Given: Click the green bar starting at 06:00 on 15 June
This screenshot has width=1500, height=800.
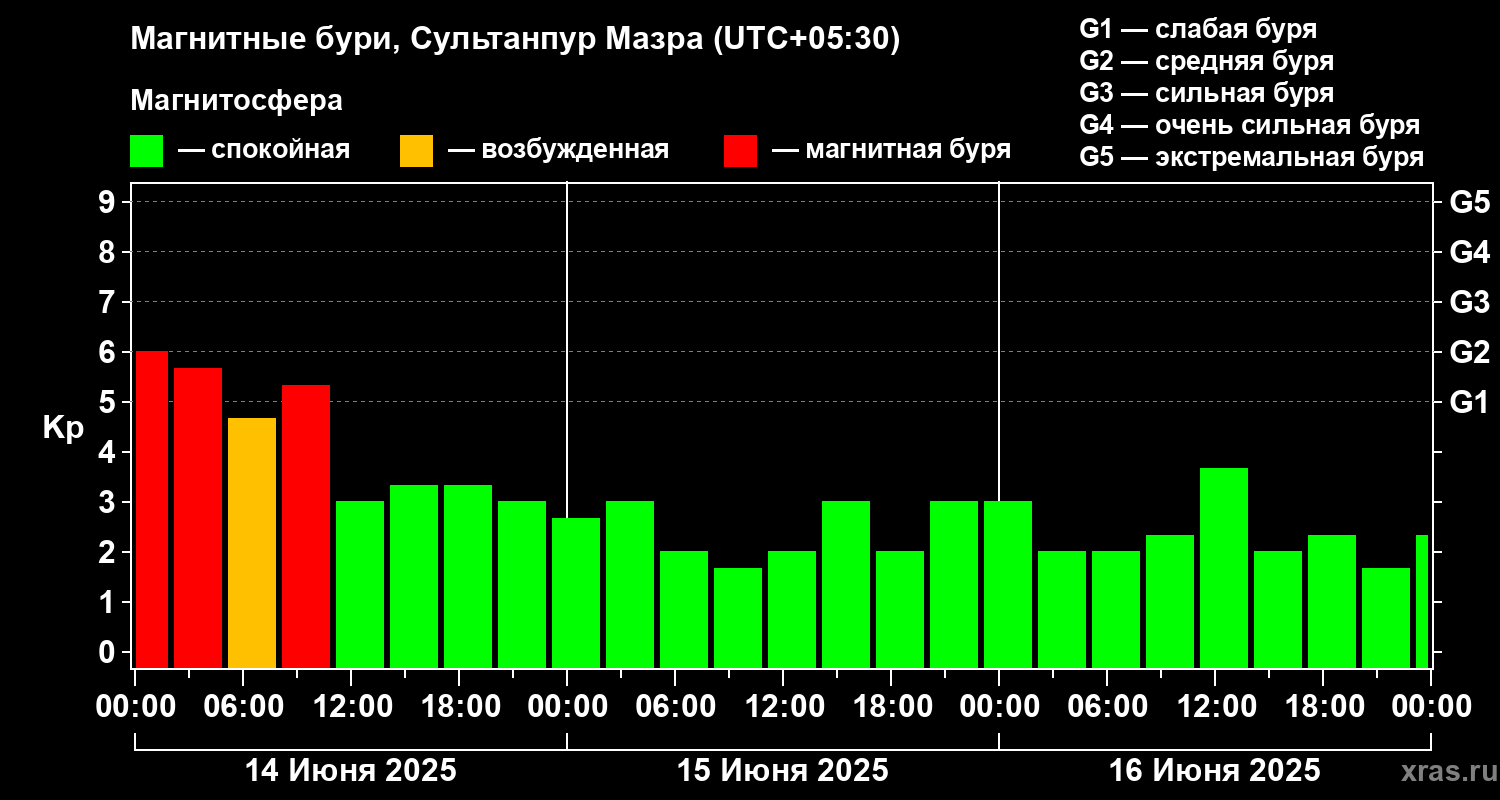Looking at the screenshot, I should pyautogui.click(x=684, y=609).
